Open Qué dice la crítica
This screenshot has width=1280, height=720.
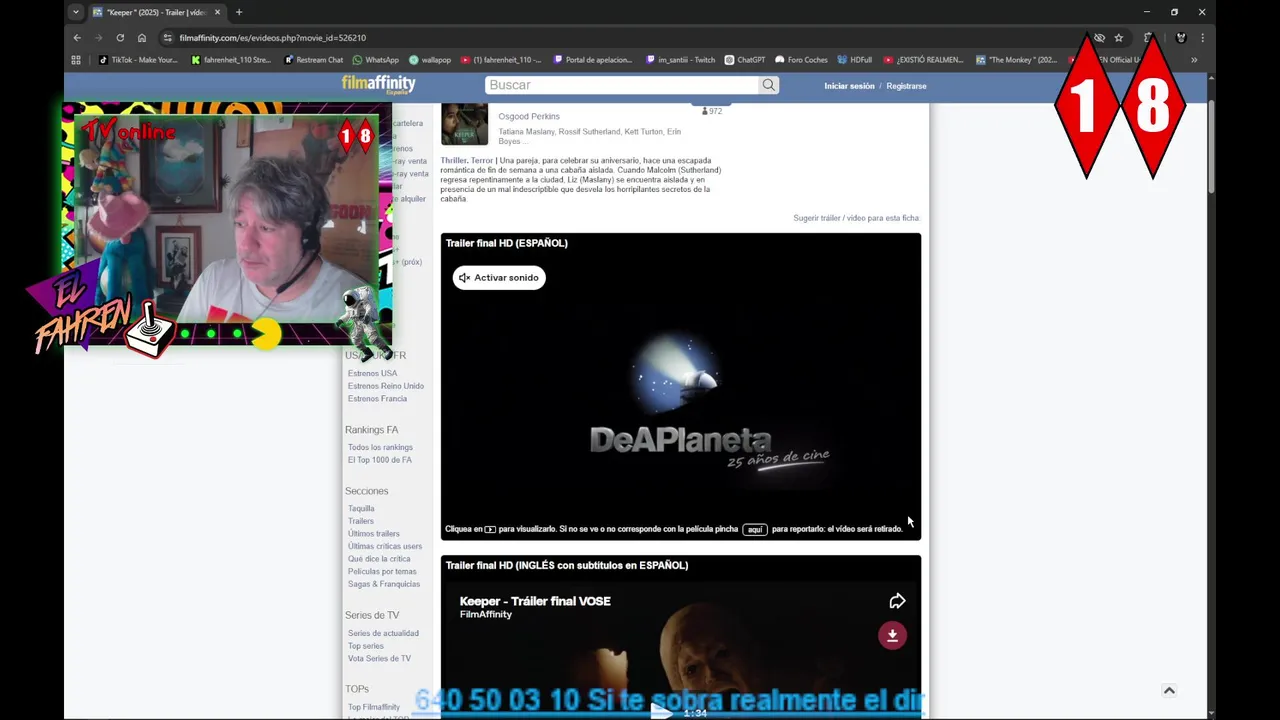click(379, 559)
